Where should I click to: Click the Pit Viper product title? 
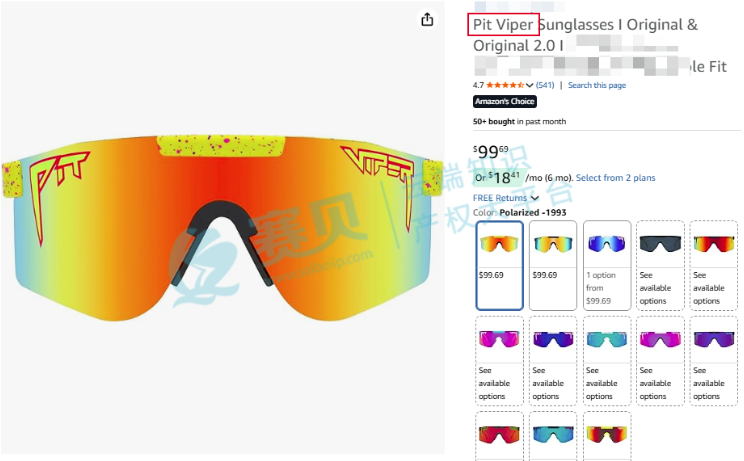[x=503, y=25]
